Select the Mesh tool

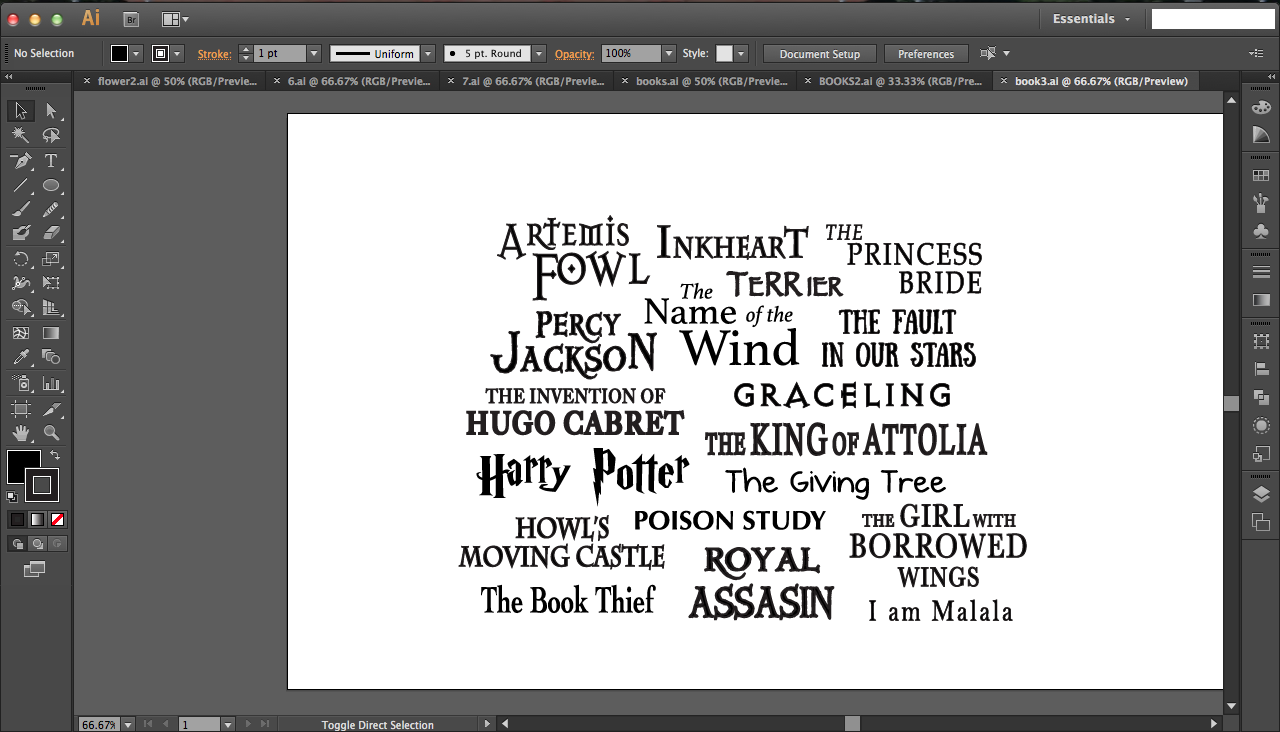coord(21,333)
